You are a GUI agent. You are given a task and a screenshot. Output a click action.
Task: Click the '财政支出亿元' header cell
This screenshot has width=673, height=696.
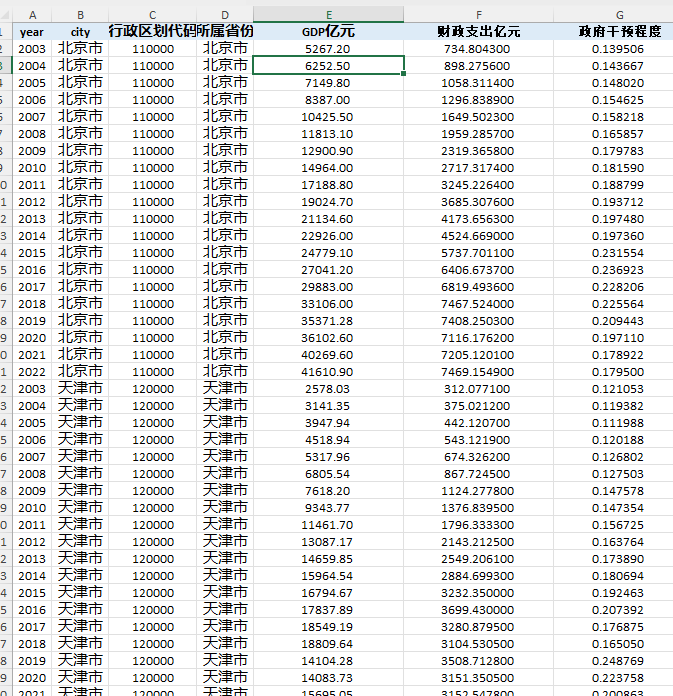tap(479, 32)
